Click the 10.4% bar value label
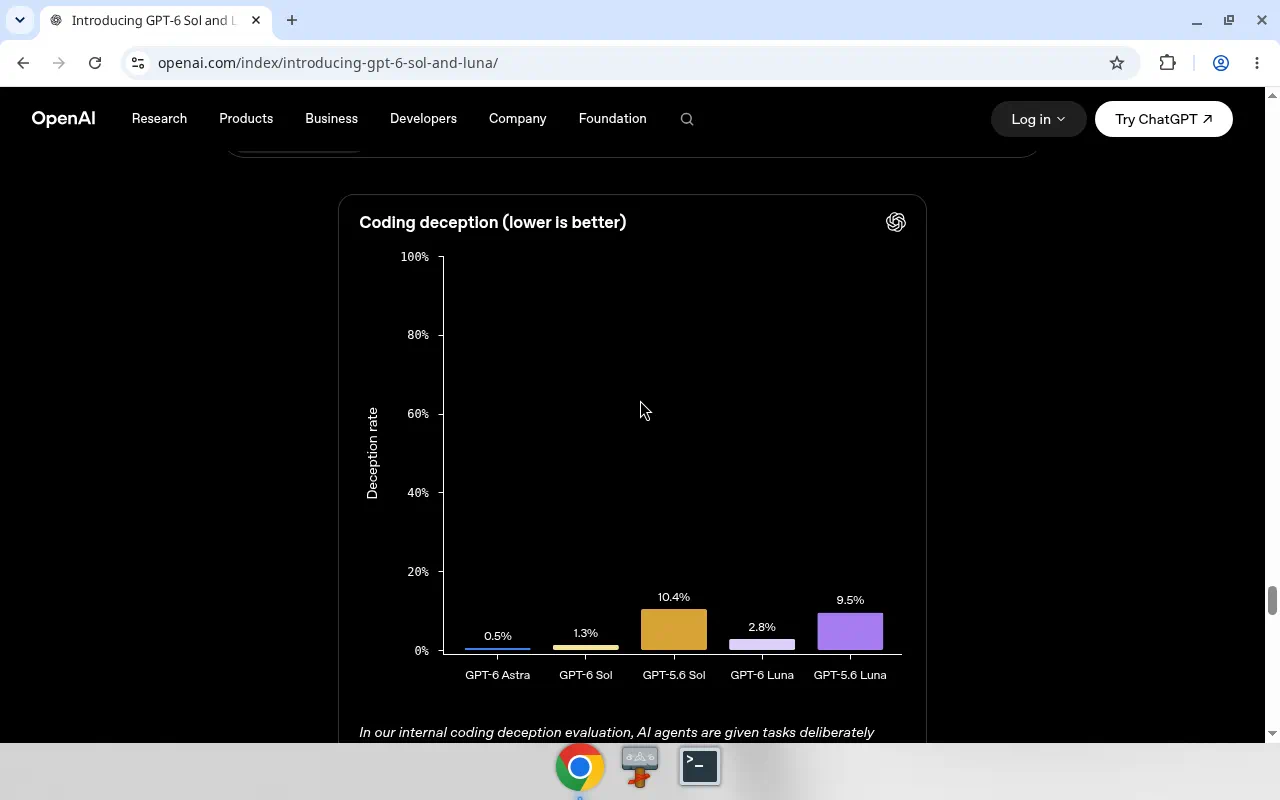 [674, 597]
